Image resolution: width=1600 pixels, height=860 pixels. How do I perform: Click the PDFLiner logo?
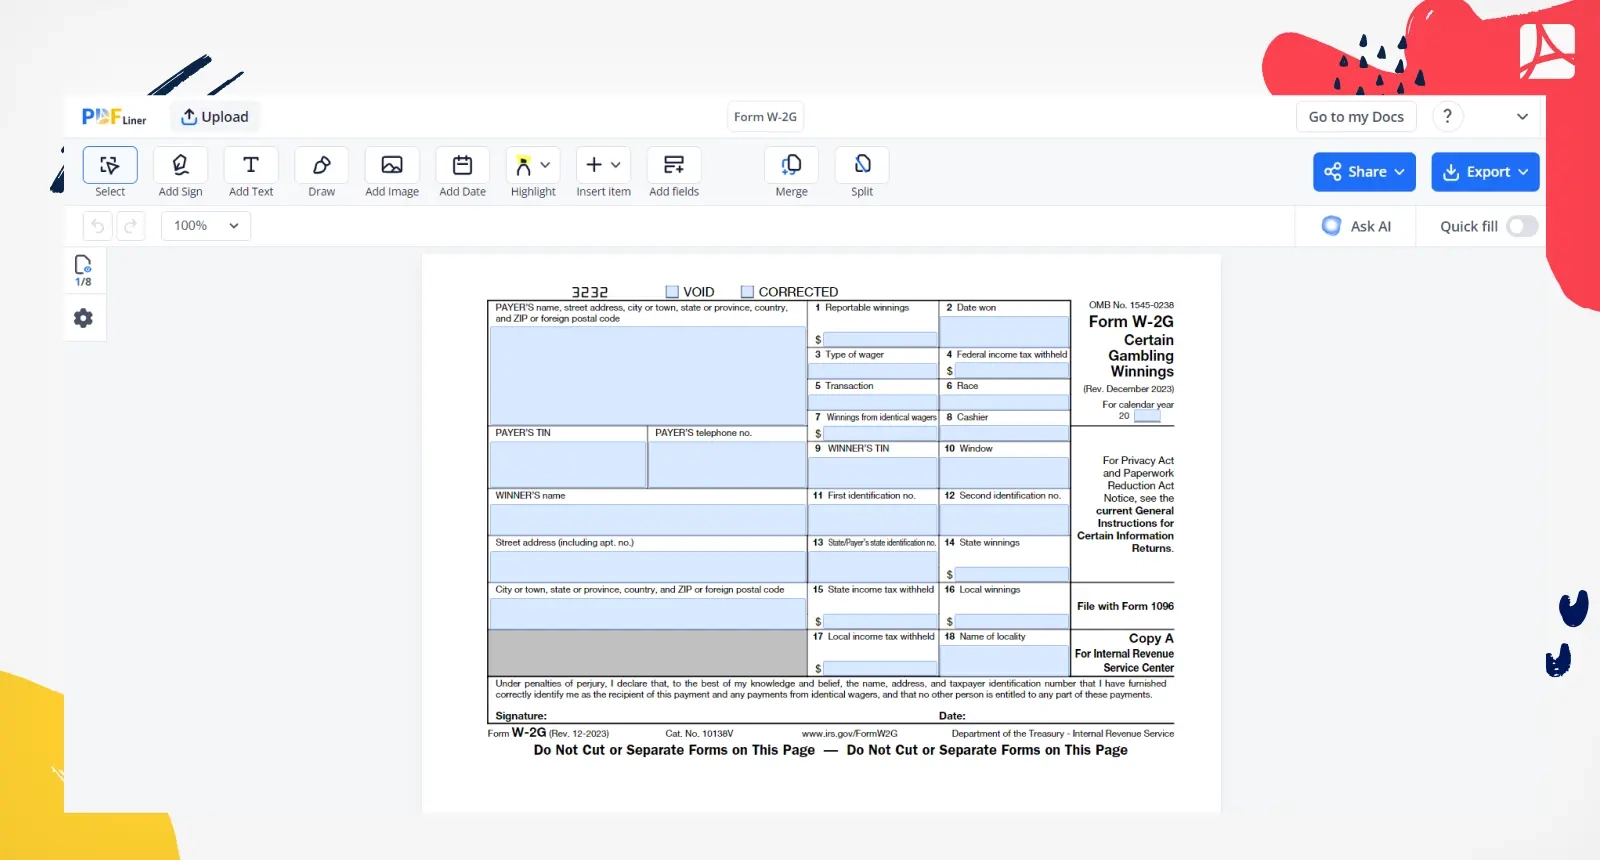[114, 117]
